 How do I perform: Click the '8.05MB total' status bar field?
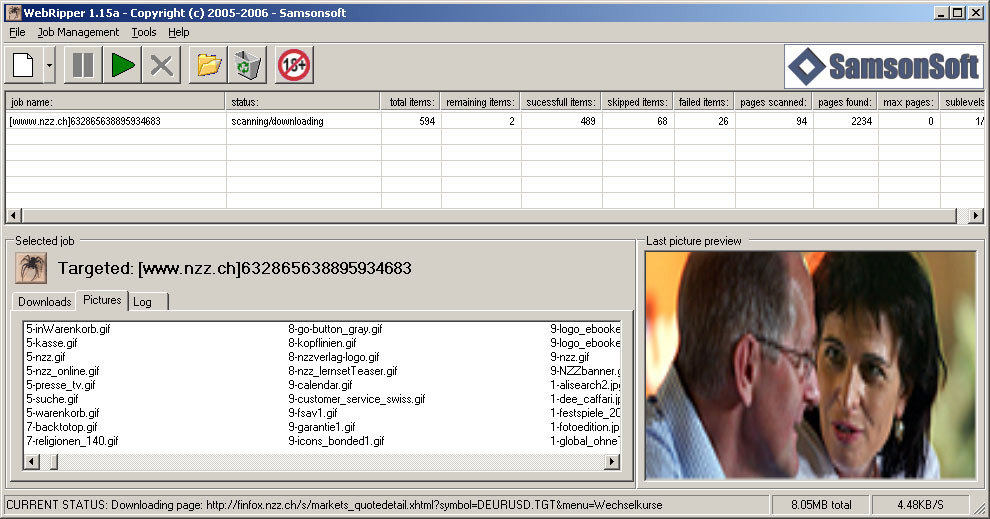point(821,505)
